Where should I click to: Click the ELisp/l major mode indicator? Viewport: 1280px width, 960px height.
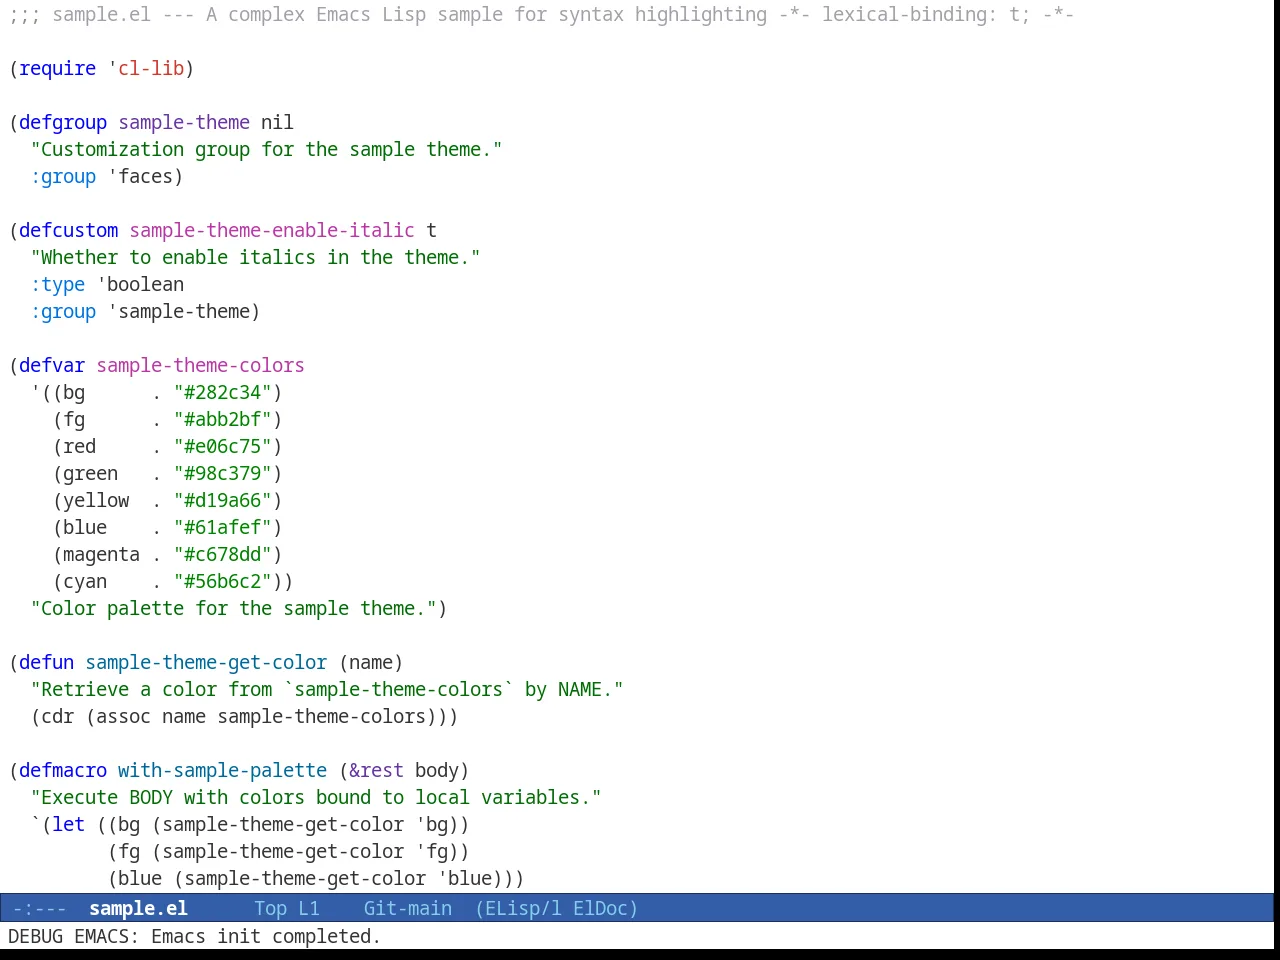(523, 908)
